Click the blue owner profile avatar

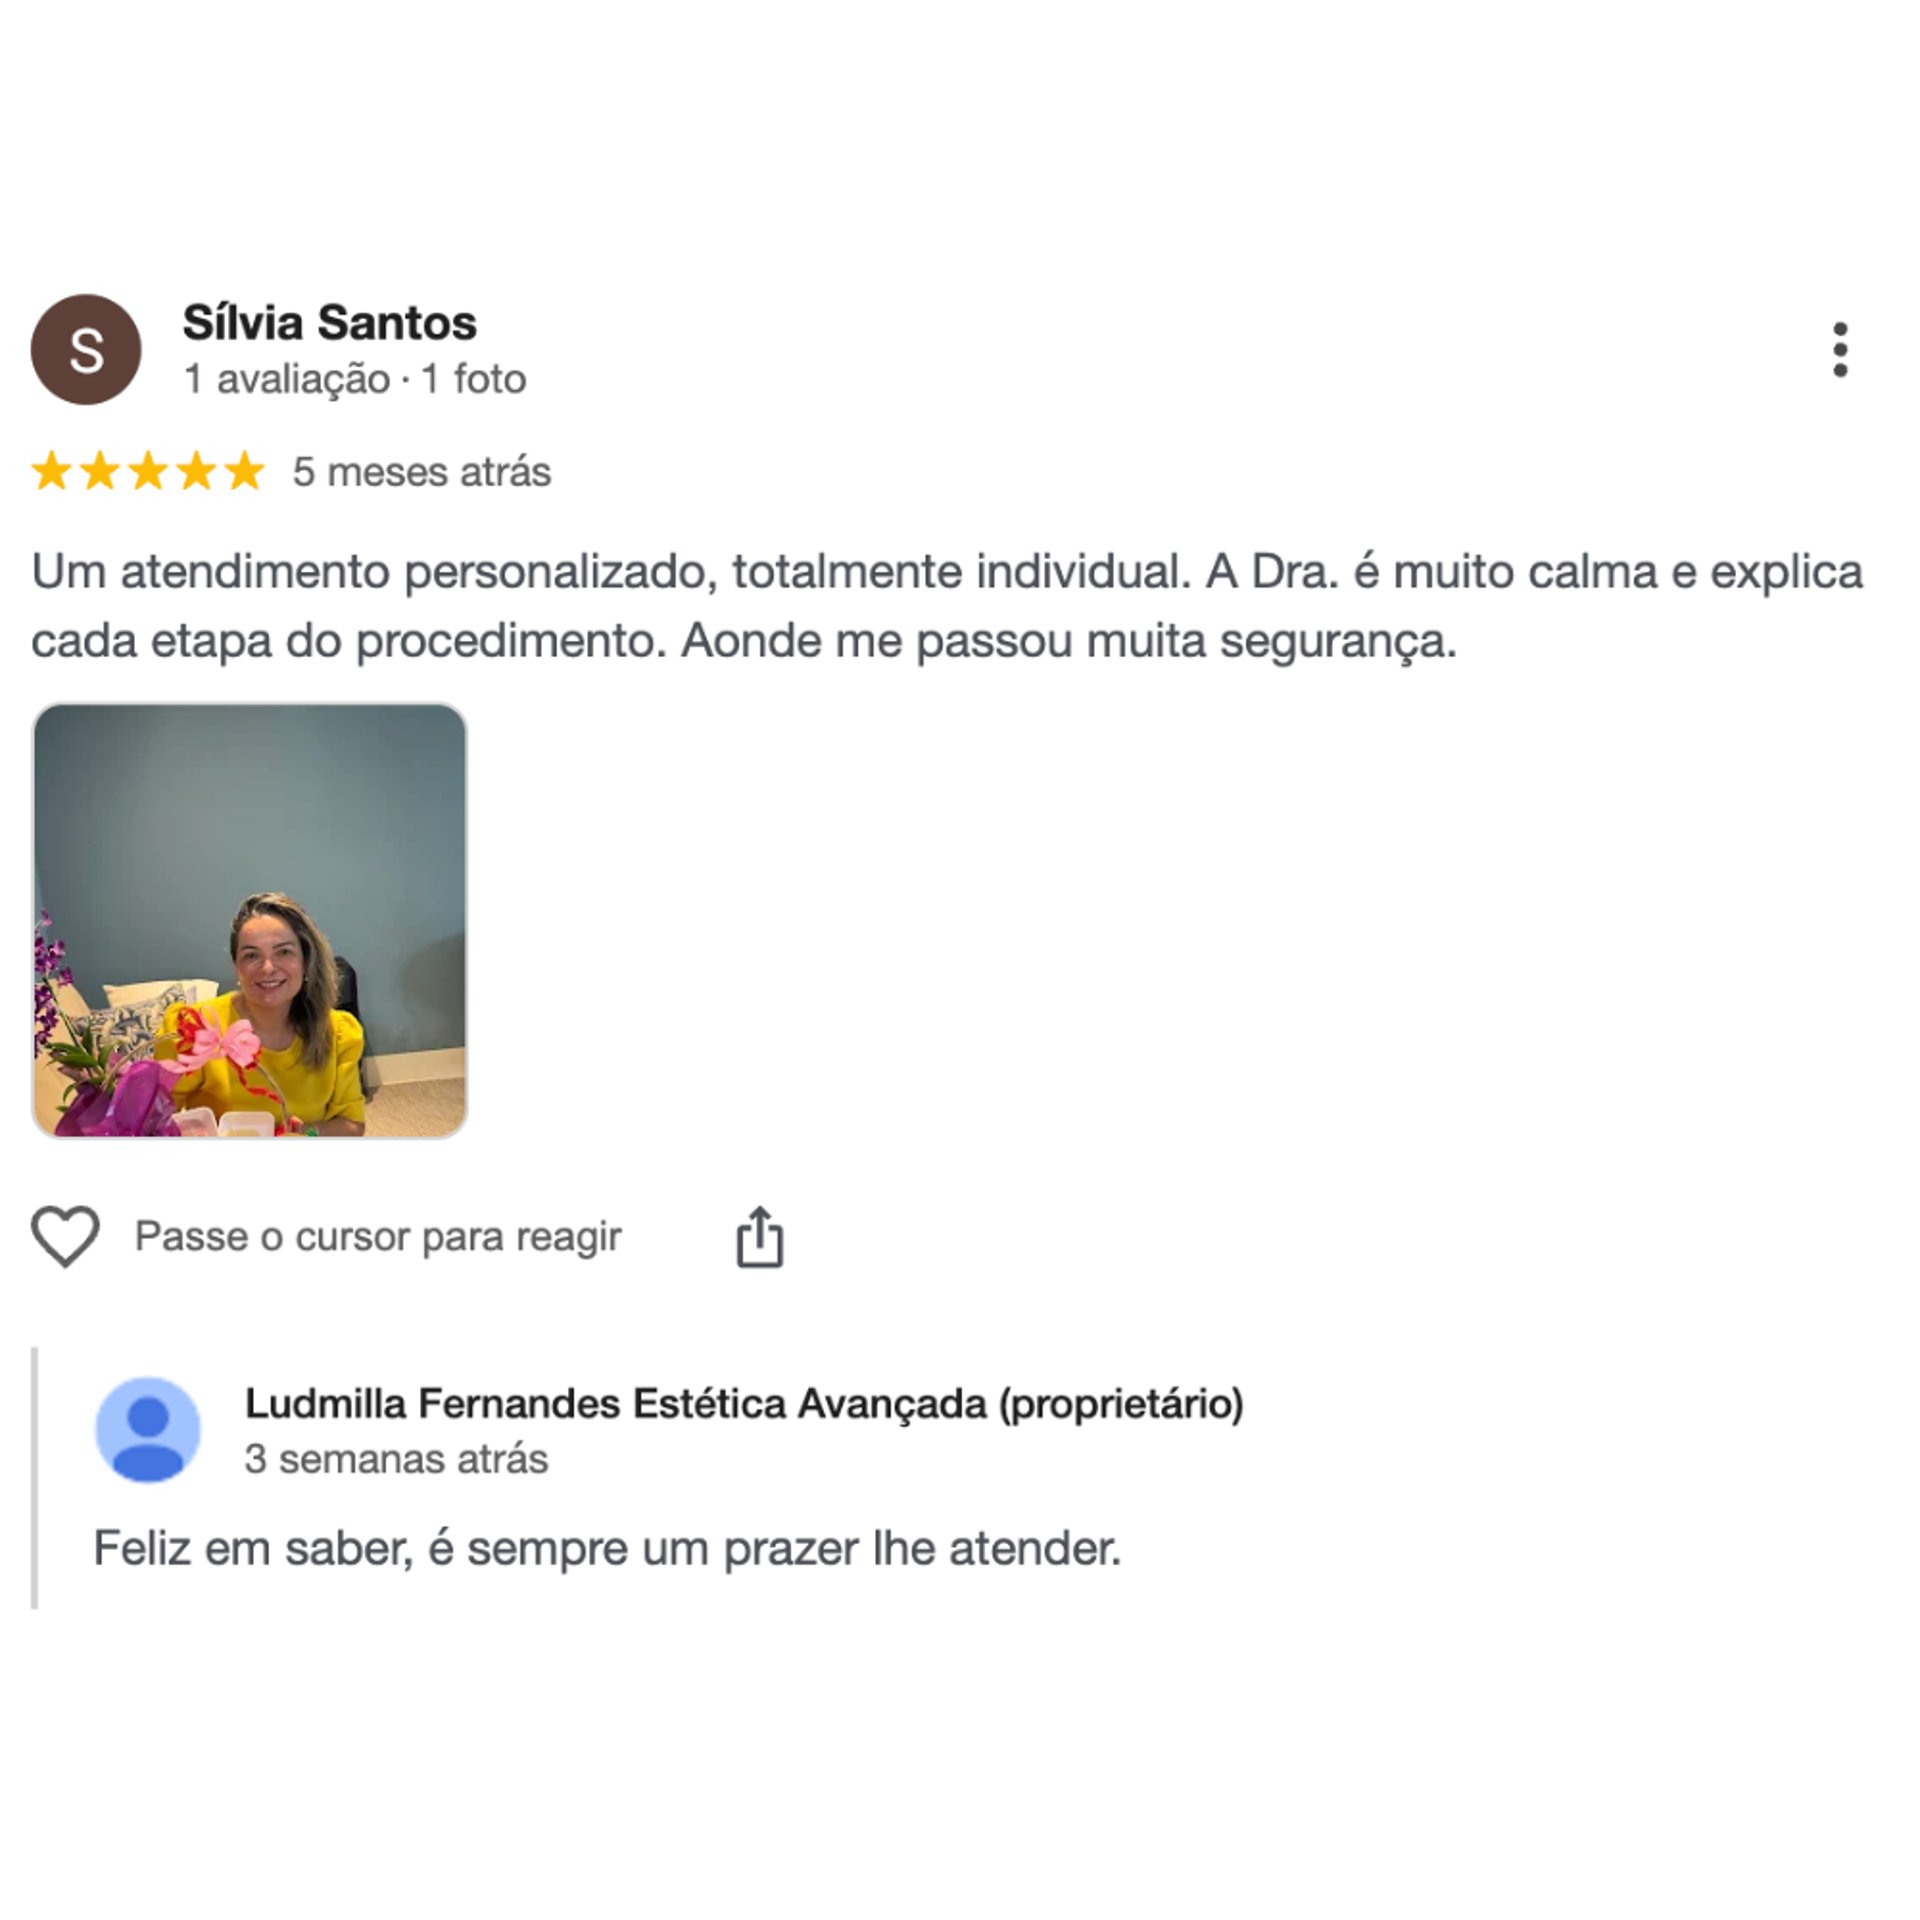click(148, 1430)
